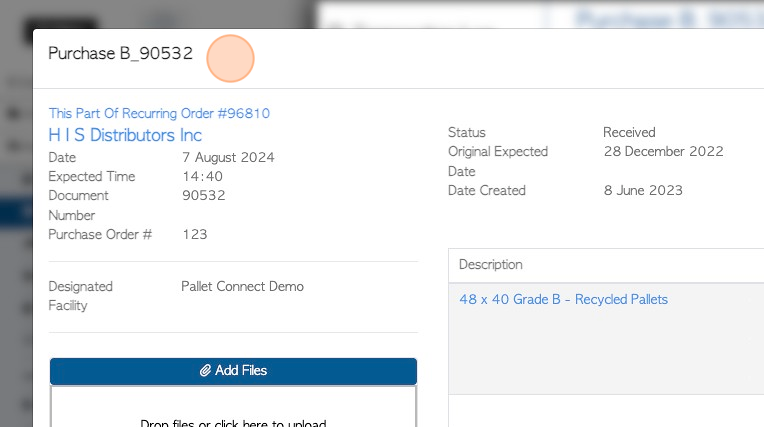Click the Pallet Connect Demo facility value
Image resolution: width=764 pixels, height=427 pixels.
pos(242,286)
